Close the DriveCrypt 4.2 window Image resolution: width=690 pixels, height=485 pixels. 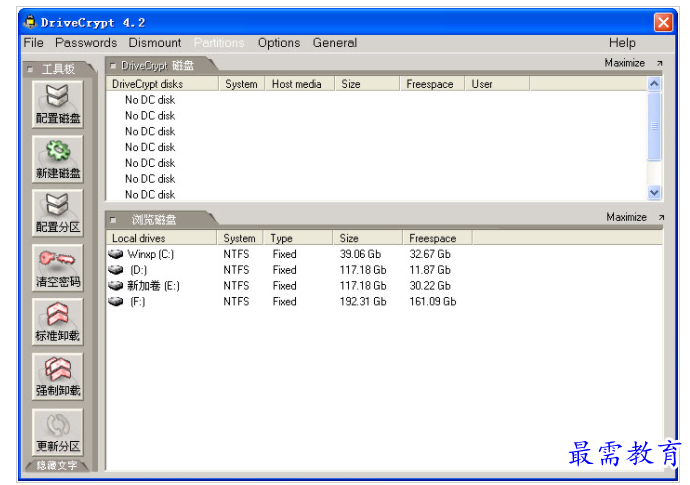(663, 22)
